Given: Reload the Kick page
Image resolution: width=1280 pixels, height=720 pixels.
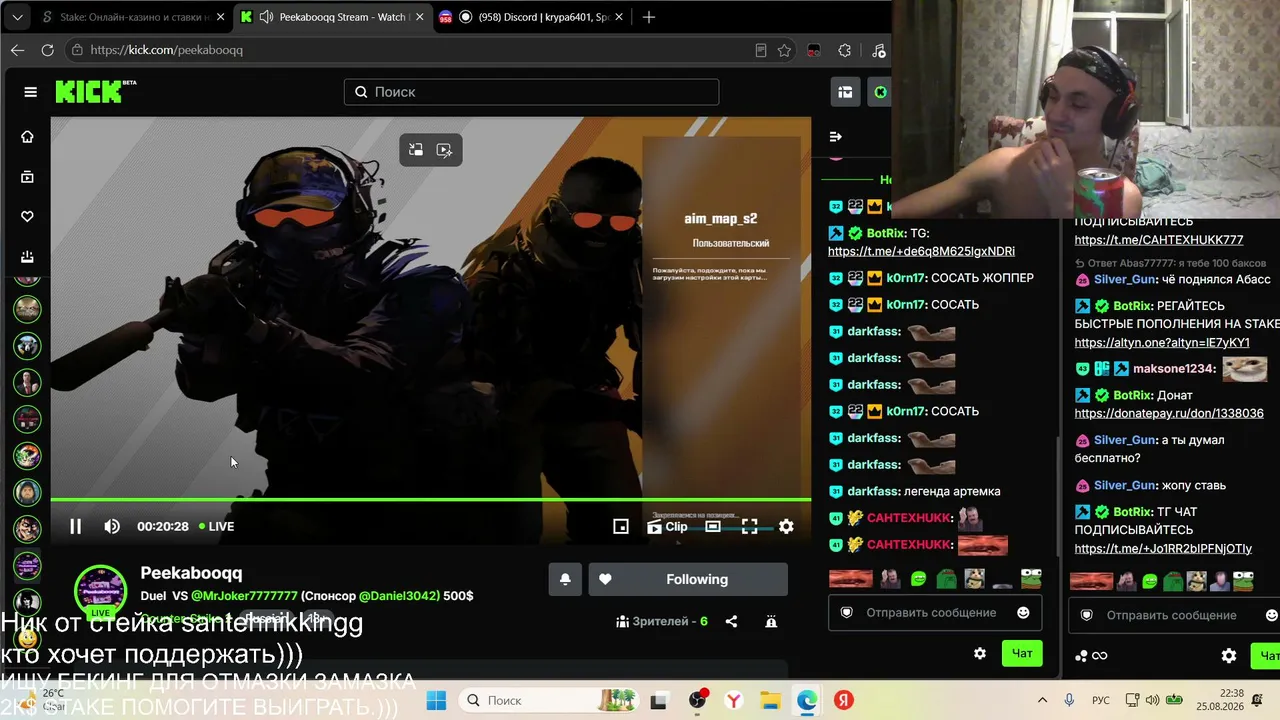Looking at the screenshot, I should (x=47, y=50).
